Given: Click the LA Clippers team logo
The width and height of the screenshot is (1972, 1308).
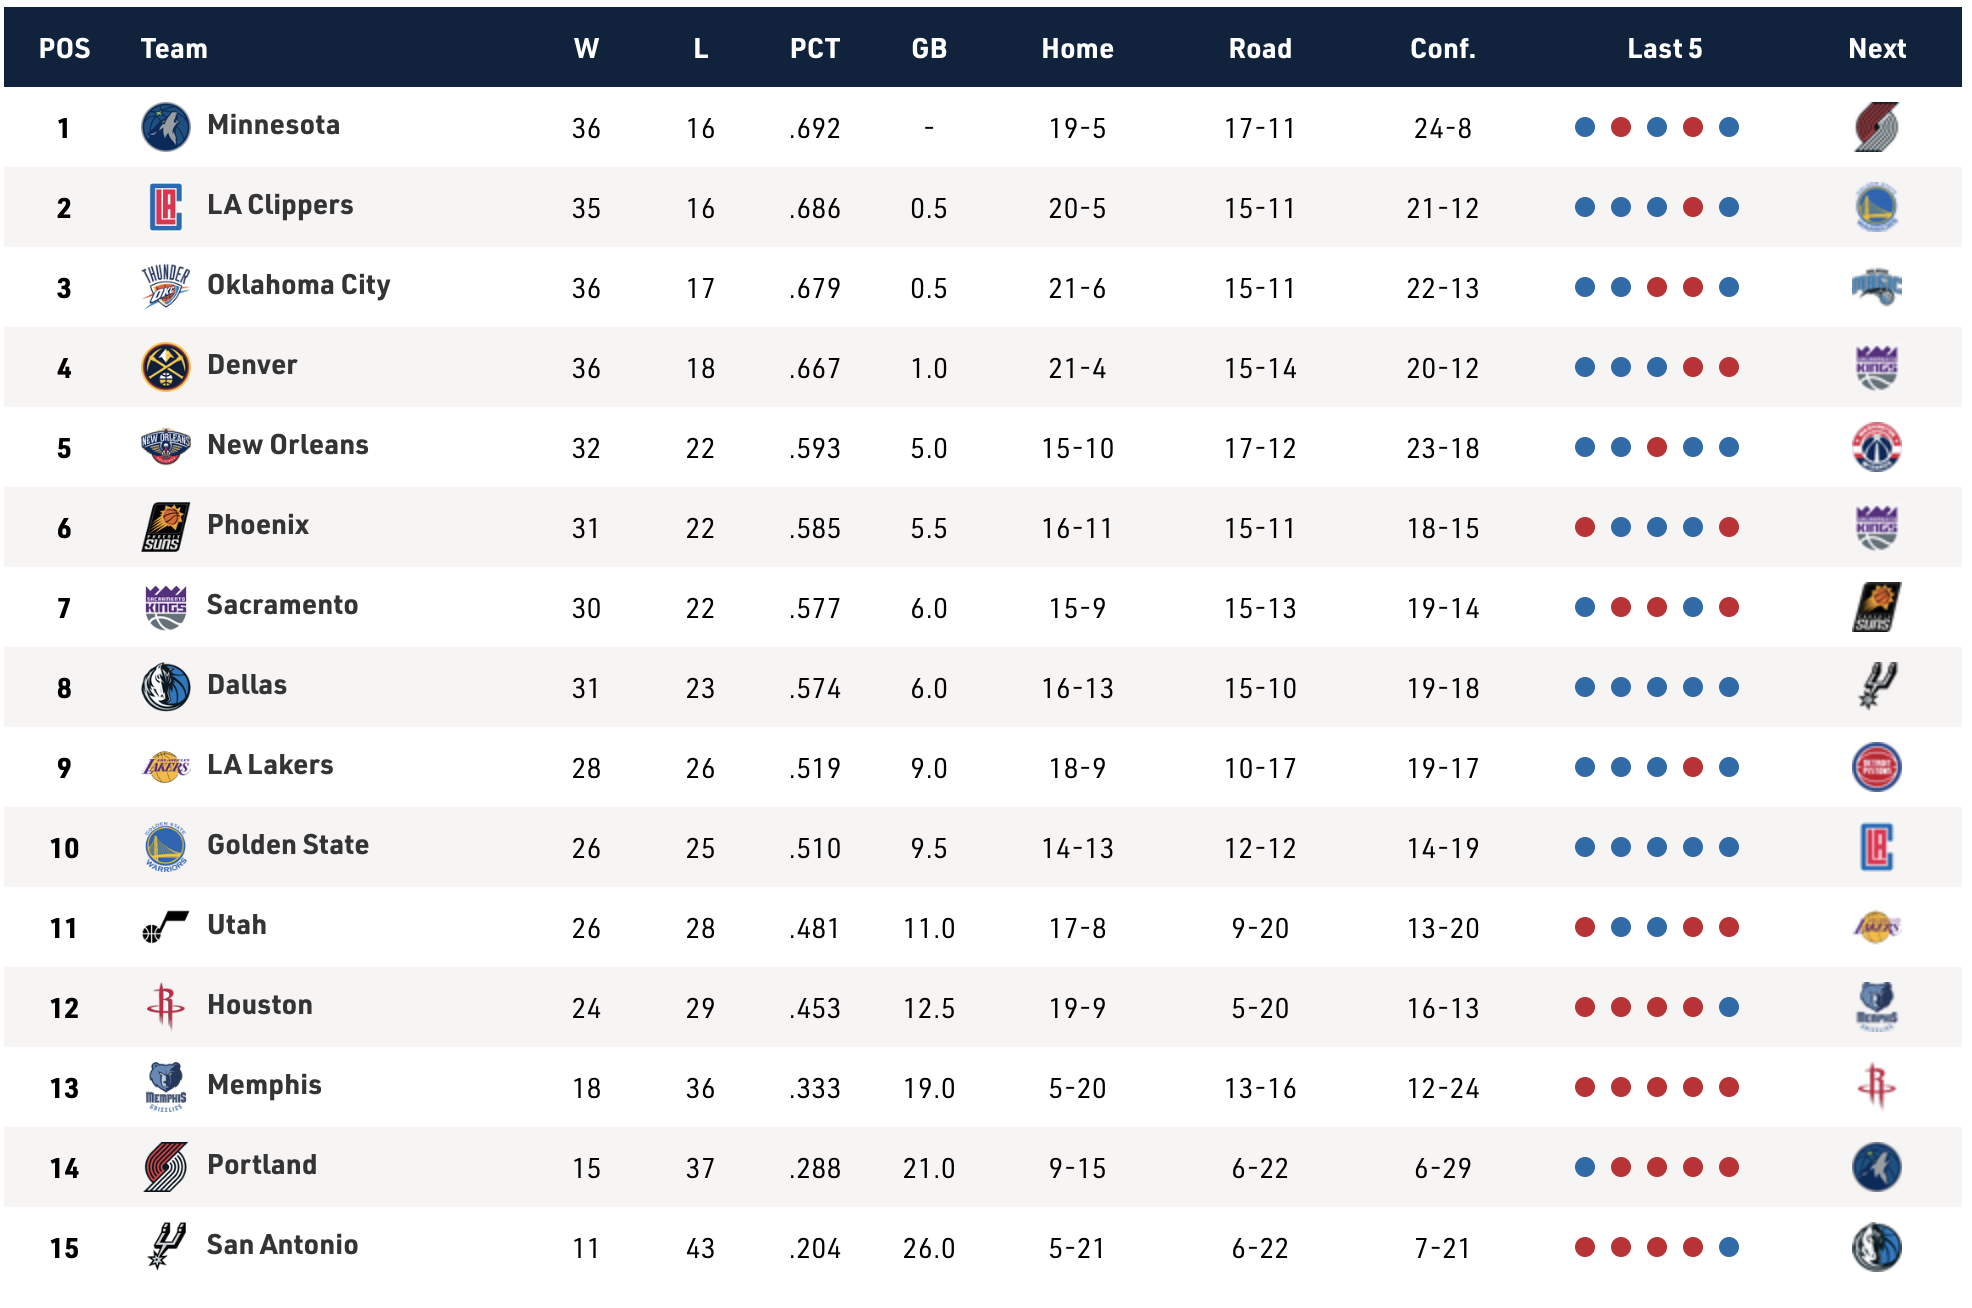Looking at the screenshot, I should pos(166,207).
